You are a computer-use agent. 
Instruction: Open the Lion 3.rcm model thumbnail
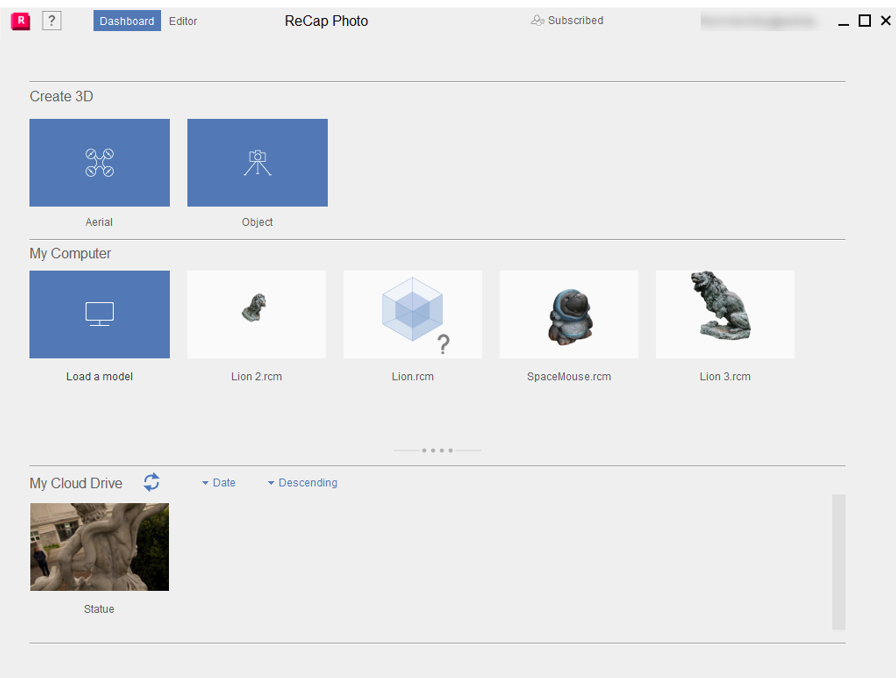pos(725,314)
